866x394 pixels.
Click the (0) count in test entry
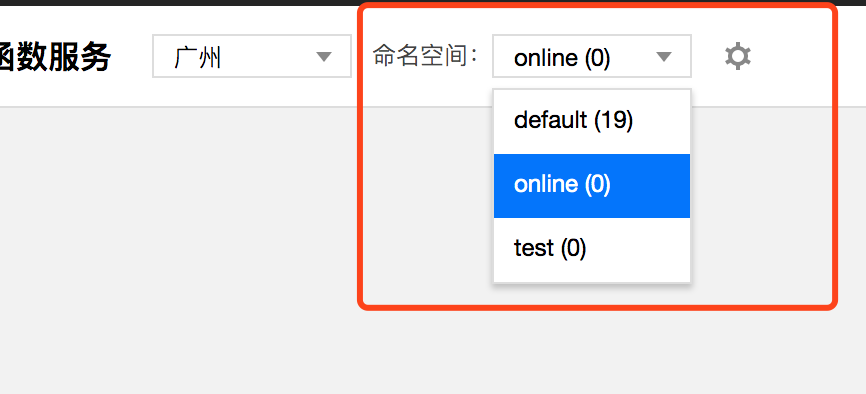[x=573, y=249]
